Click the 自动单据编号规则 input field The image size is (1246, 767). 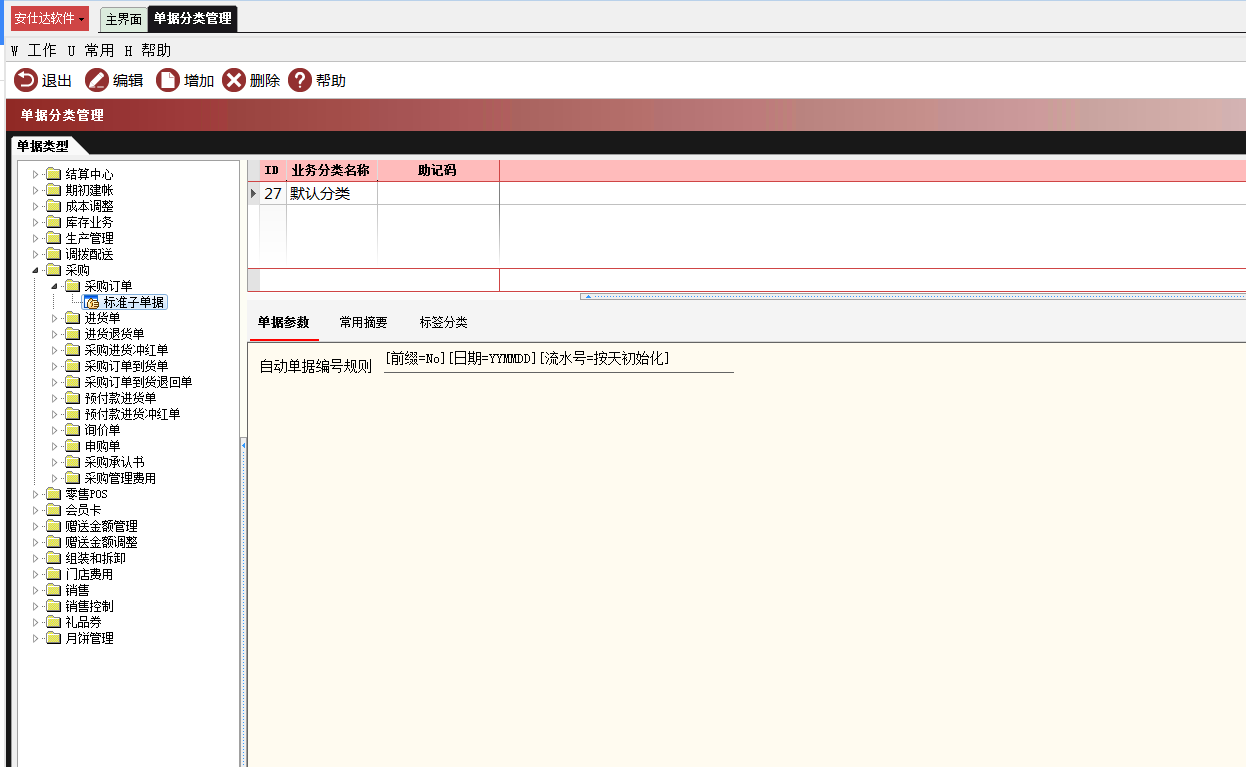point(558,359)
